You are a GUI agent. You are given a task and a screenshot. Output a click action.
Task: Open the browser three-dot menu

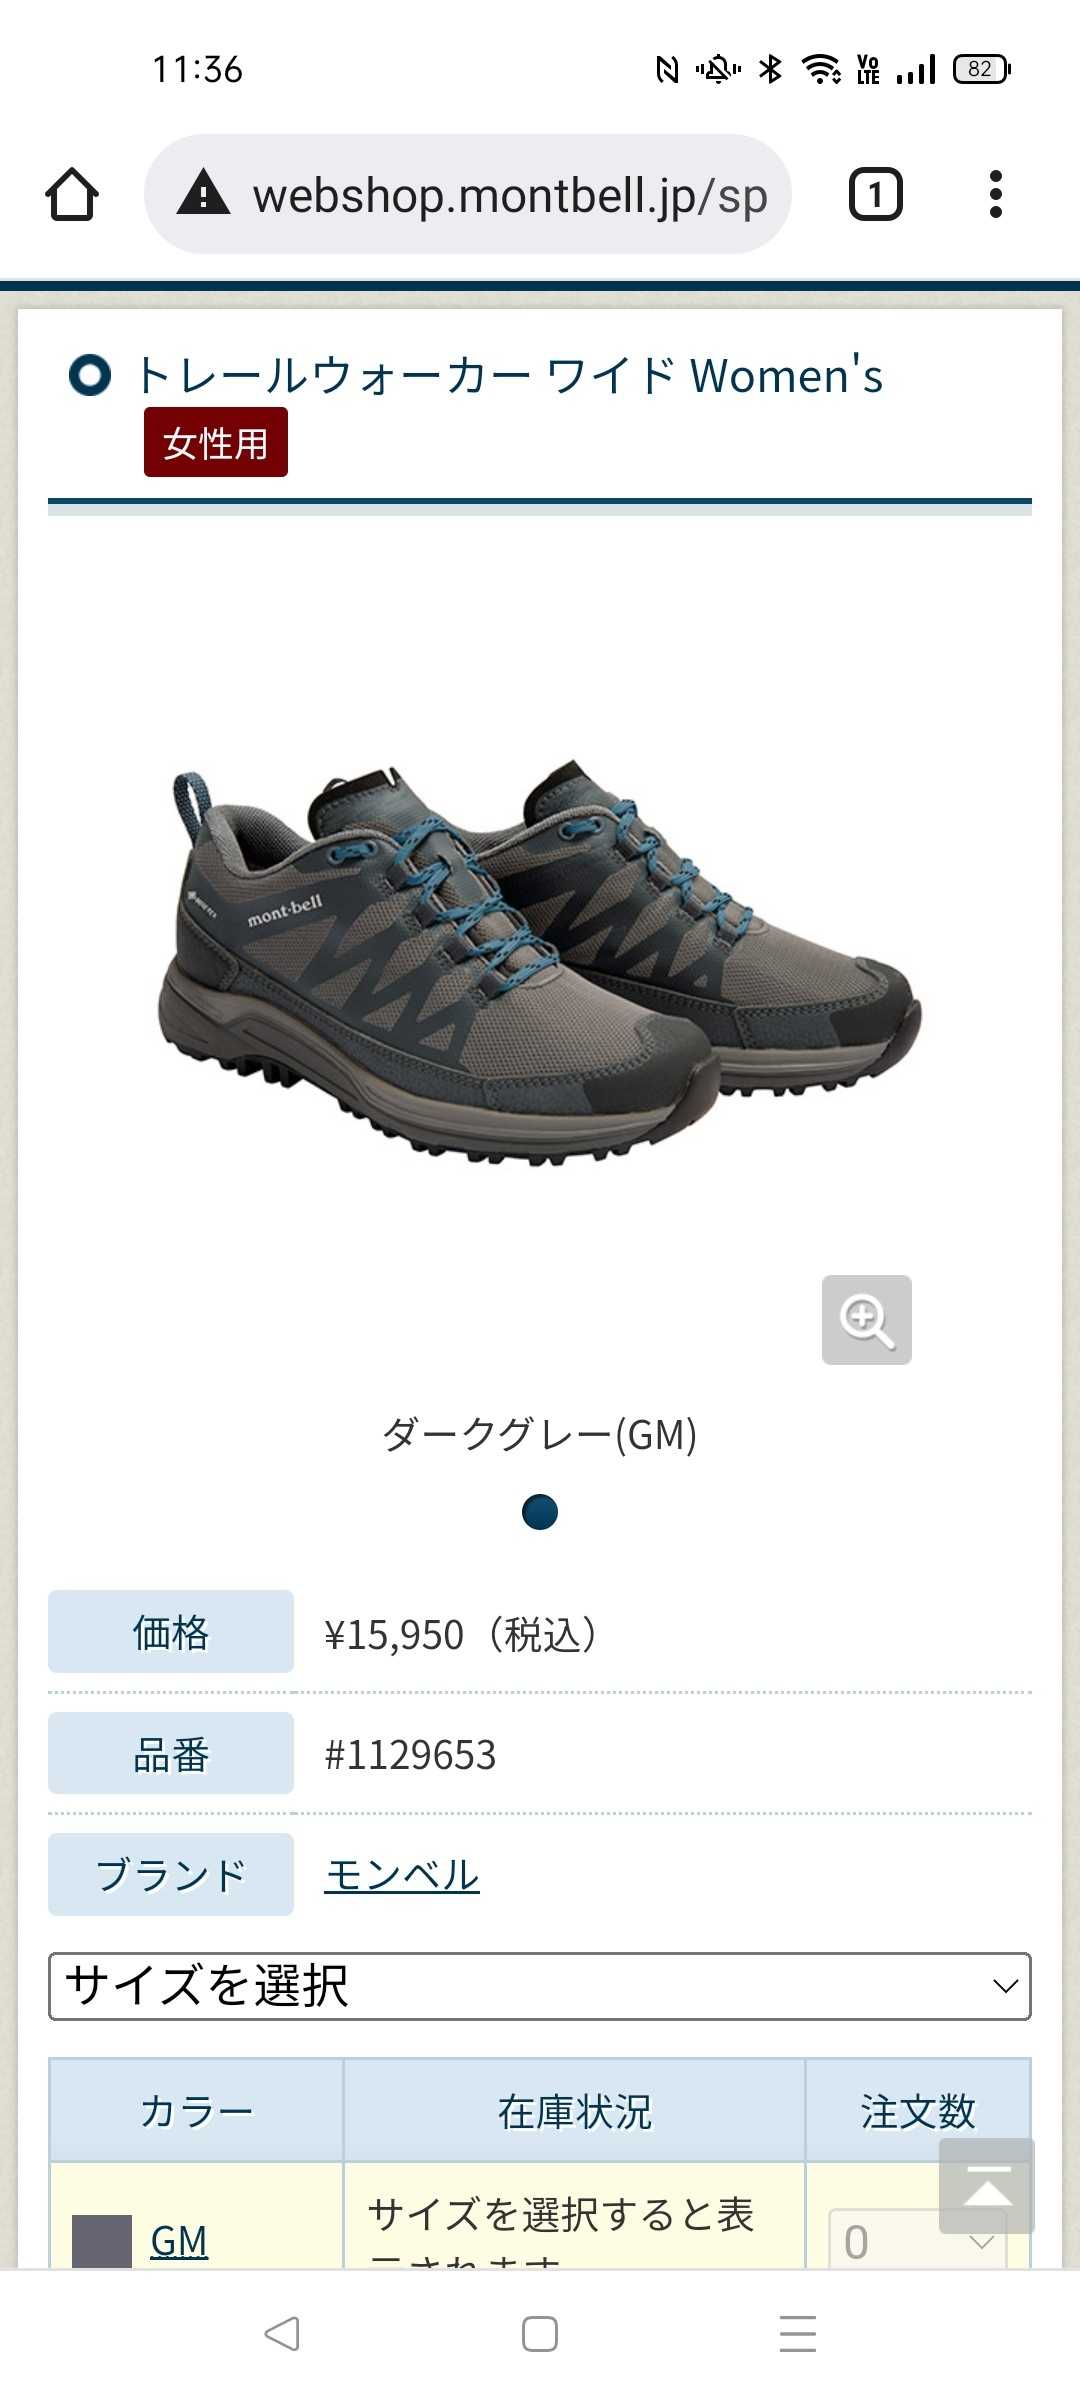[995, 194]
